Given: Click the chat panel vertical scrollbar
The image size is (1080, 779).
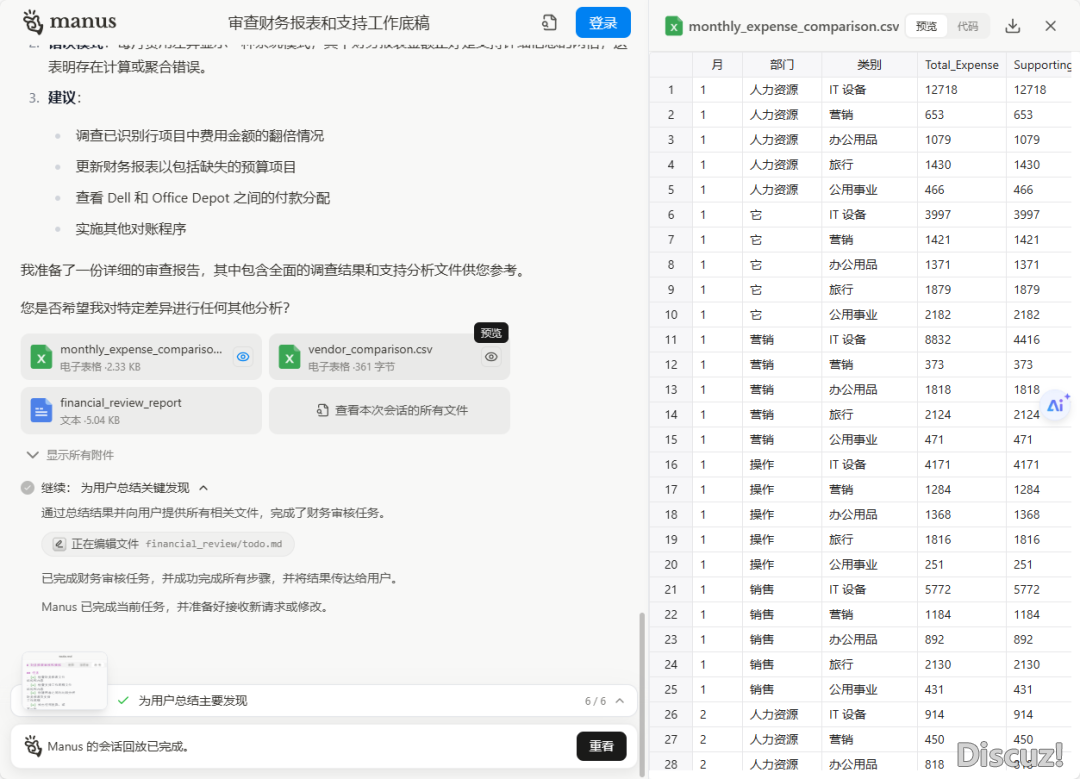Looking at the screenshot, I should click(642, 692).
